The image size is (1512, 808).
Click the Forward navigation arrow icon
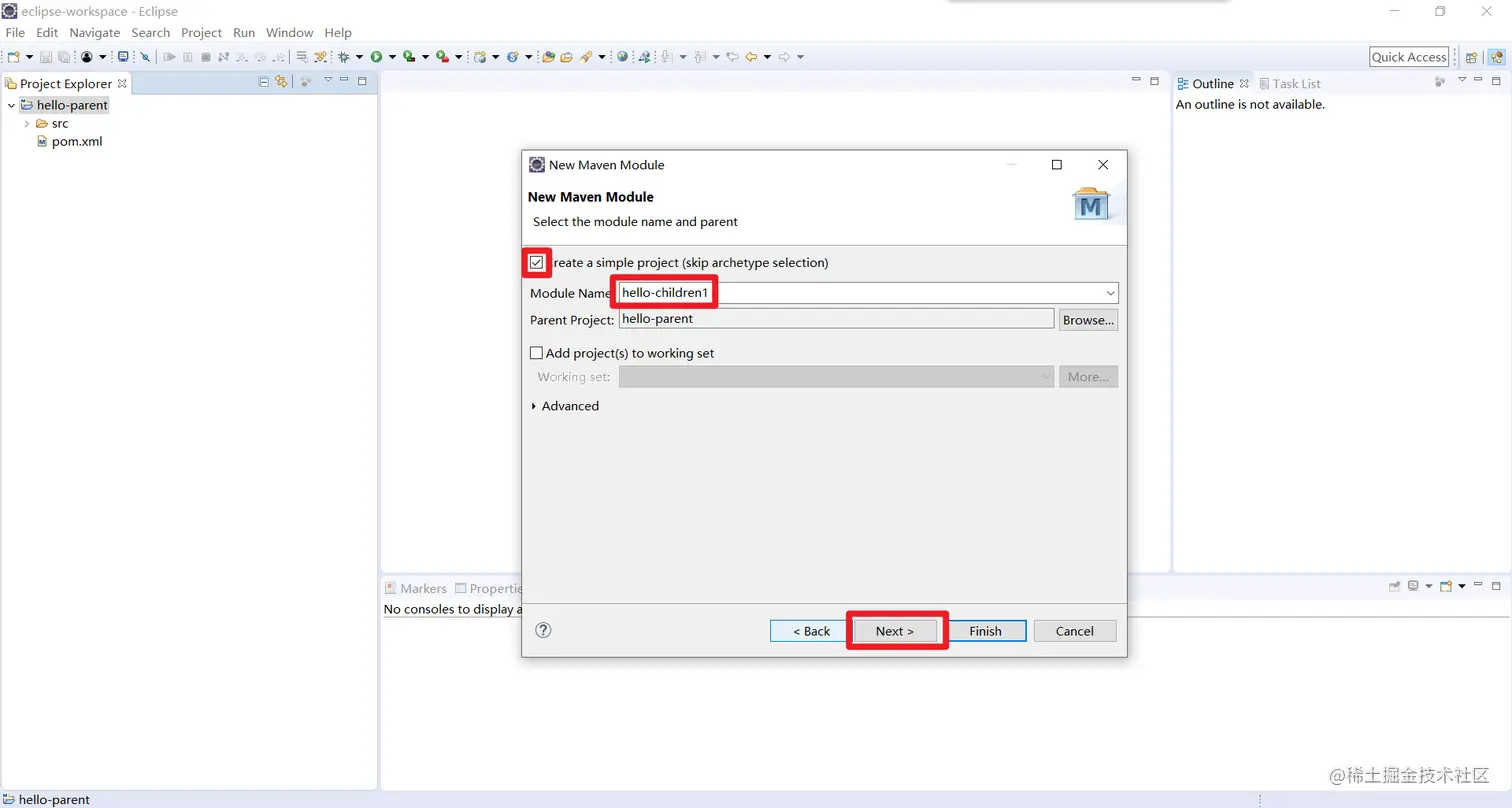coord(784,57)
